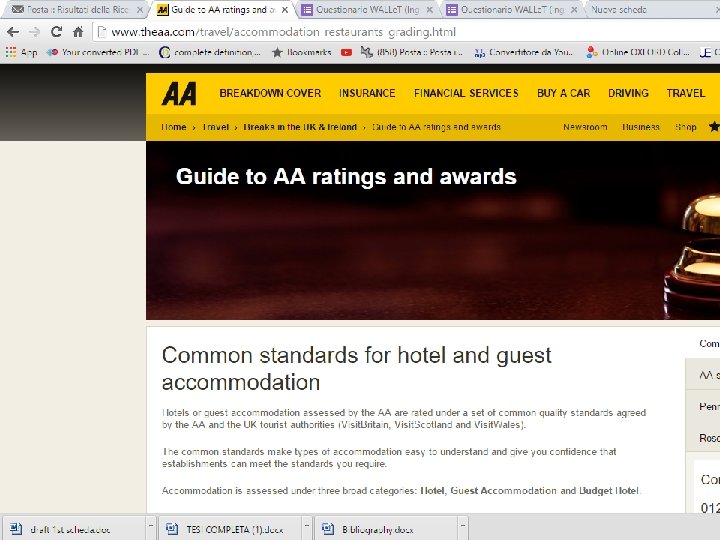Open the Apps grid icon in bookmarks bar
This screenshot has width=720, height=540.
coord(11,52)
